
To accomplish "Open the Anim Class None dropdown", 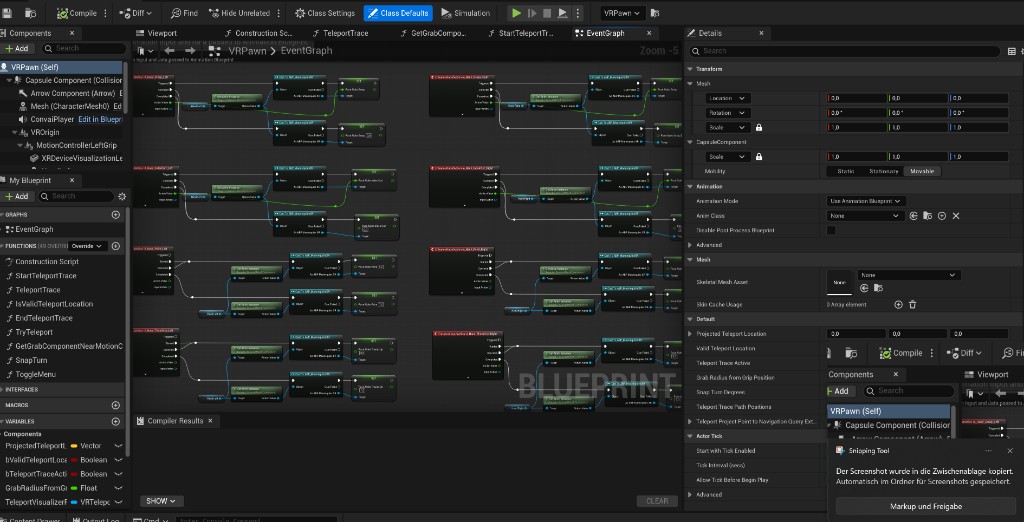I will (x=865, y=216).
